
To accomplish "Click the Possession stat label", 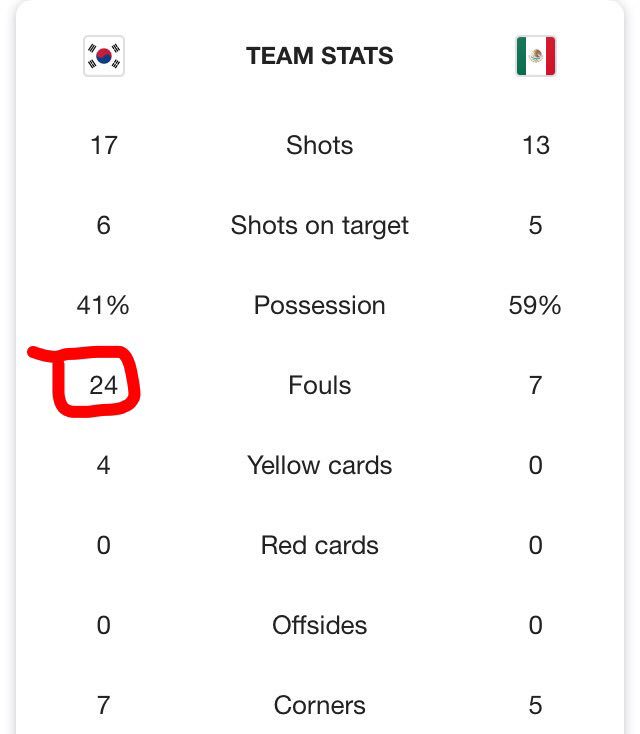I will click(320, 305).
